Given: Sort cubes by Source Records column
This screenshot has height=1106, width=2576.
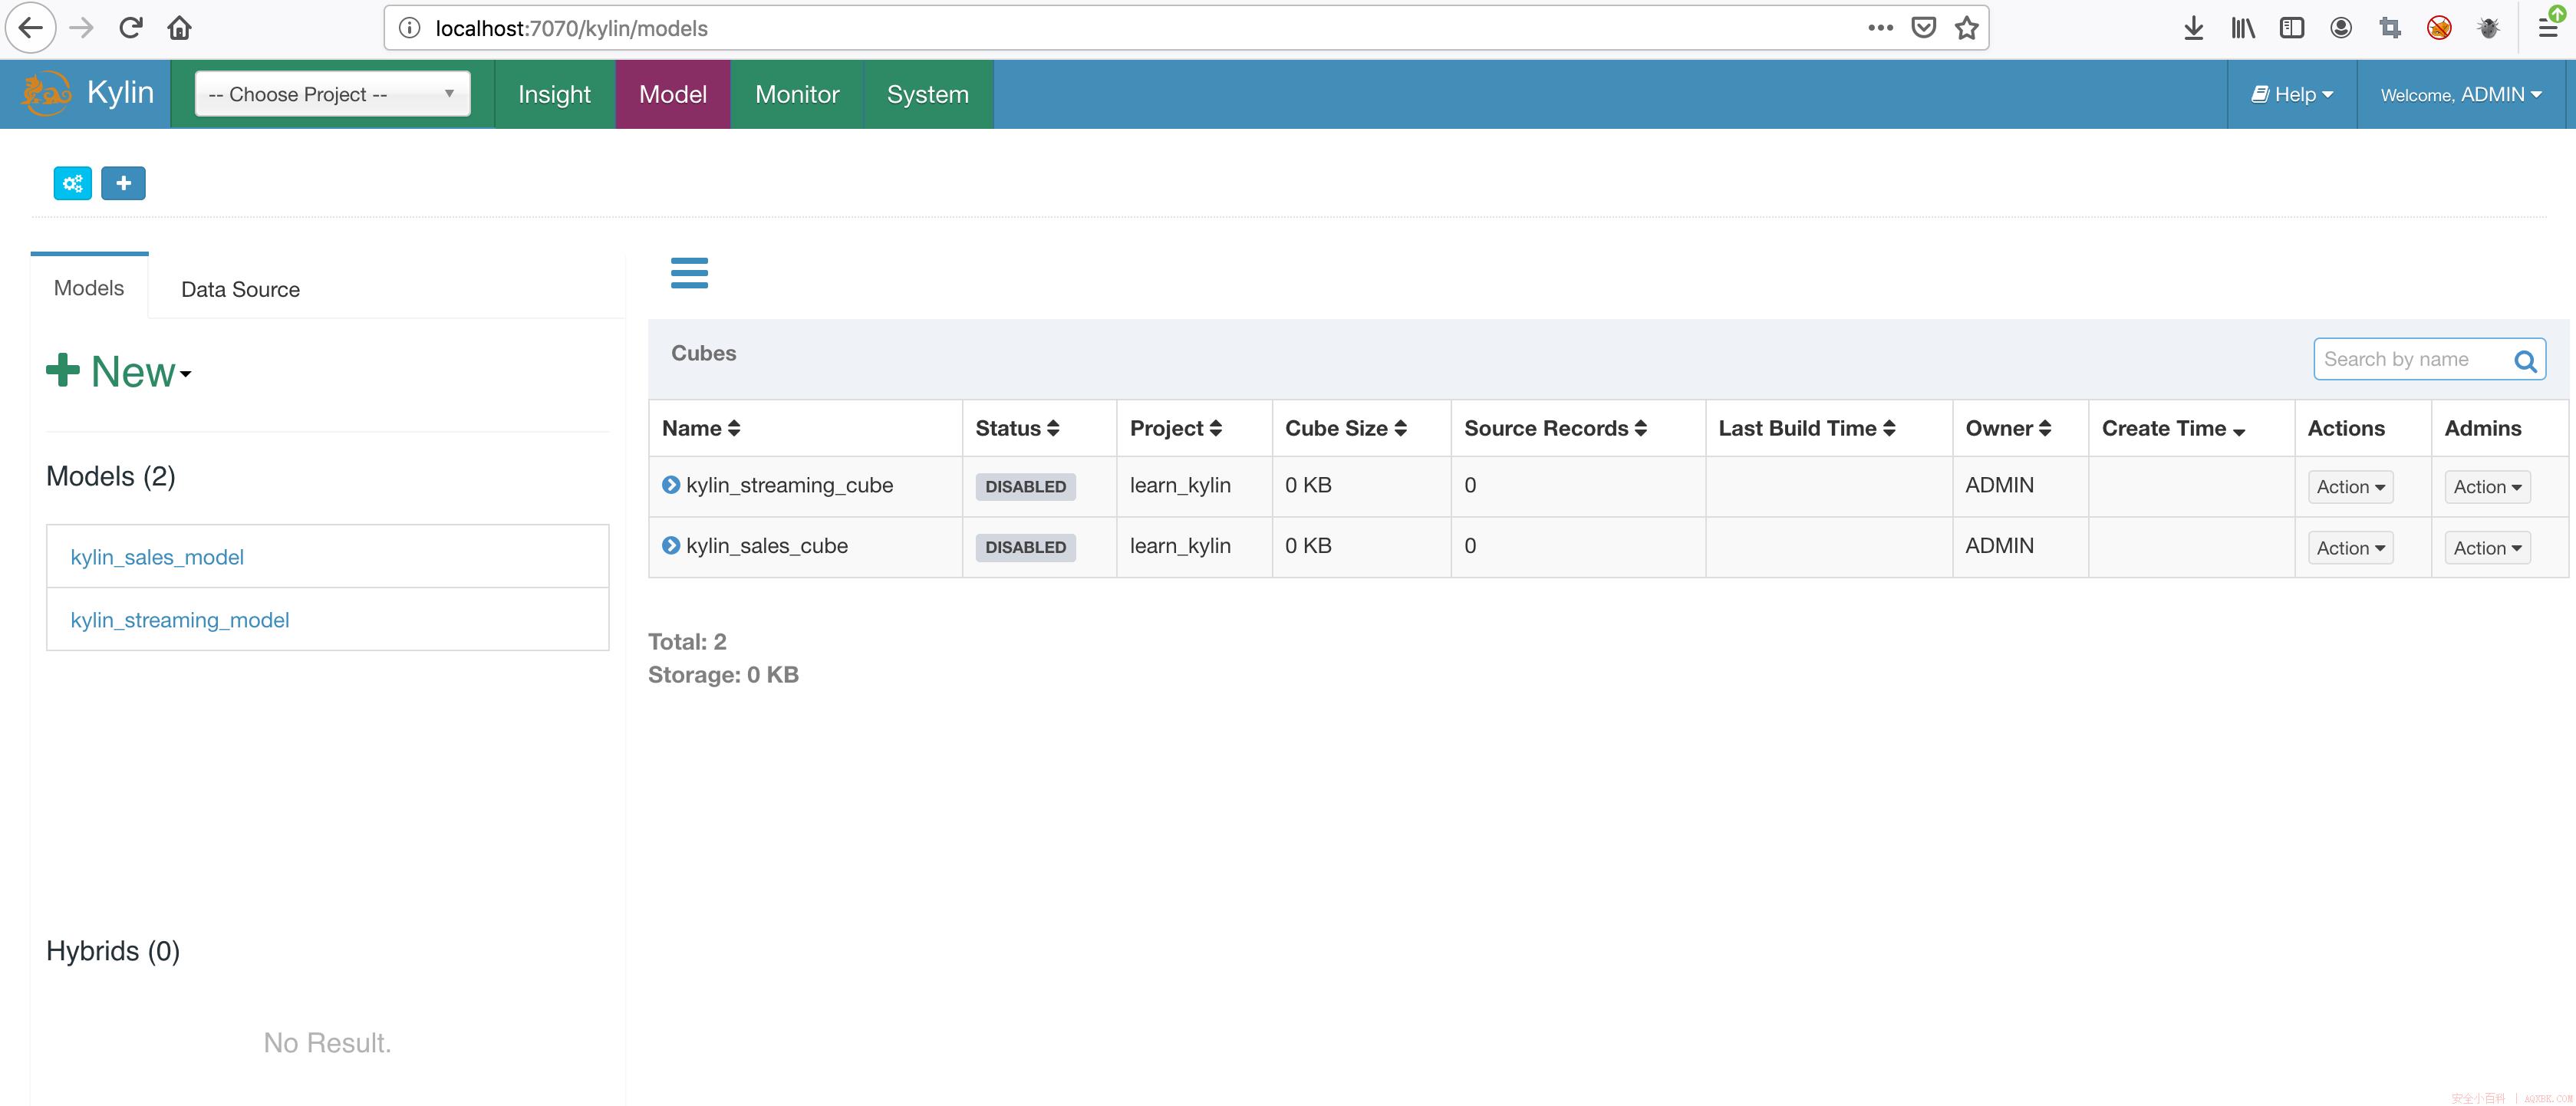Looking at the screenshot, I should [1556, 428].
